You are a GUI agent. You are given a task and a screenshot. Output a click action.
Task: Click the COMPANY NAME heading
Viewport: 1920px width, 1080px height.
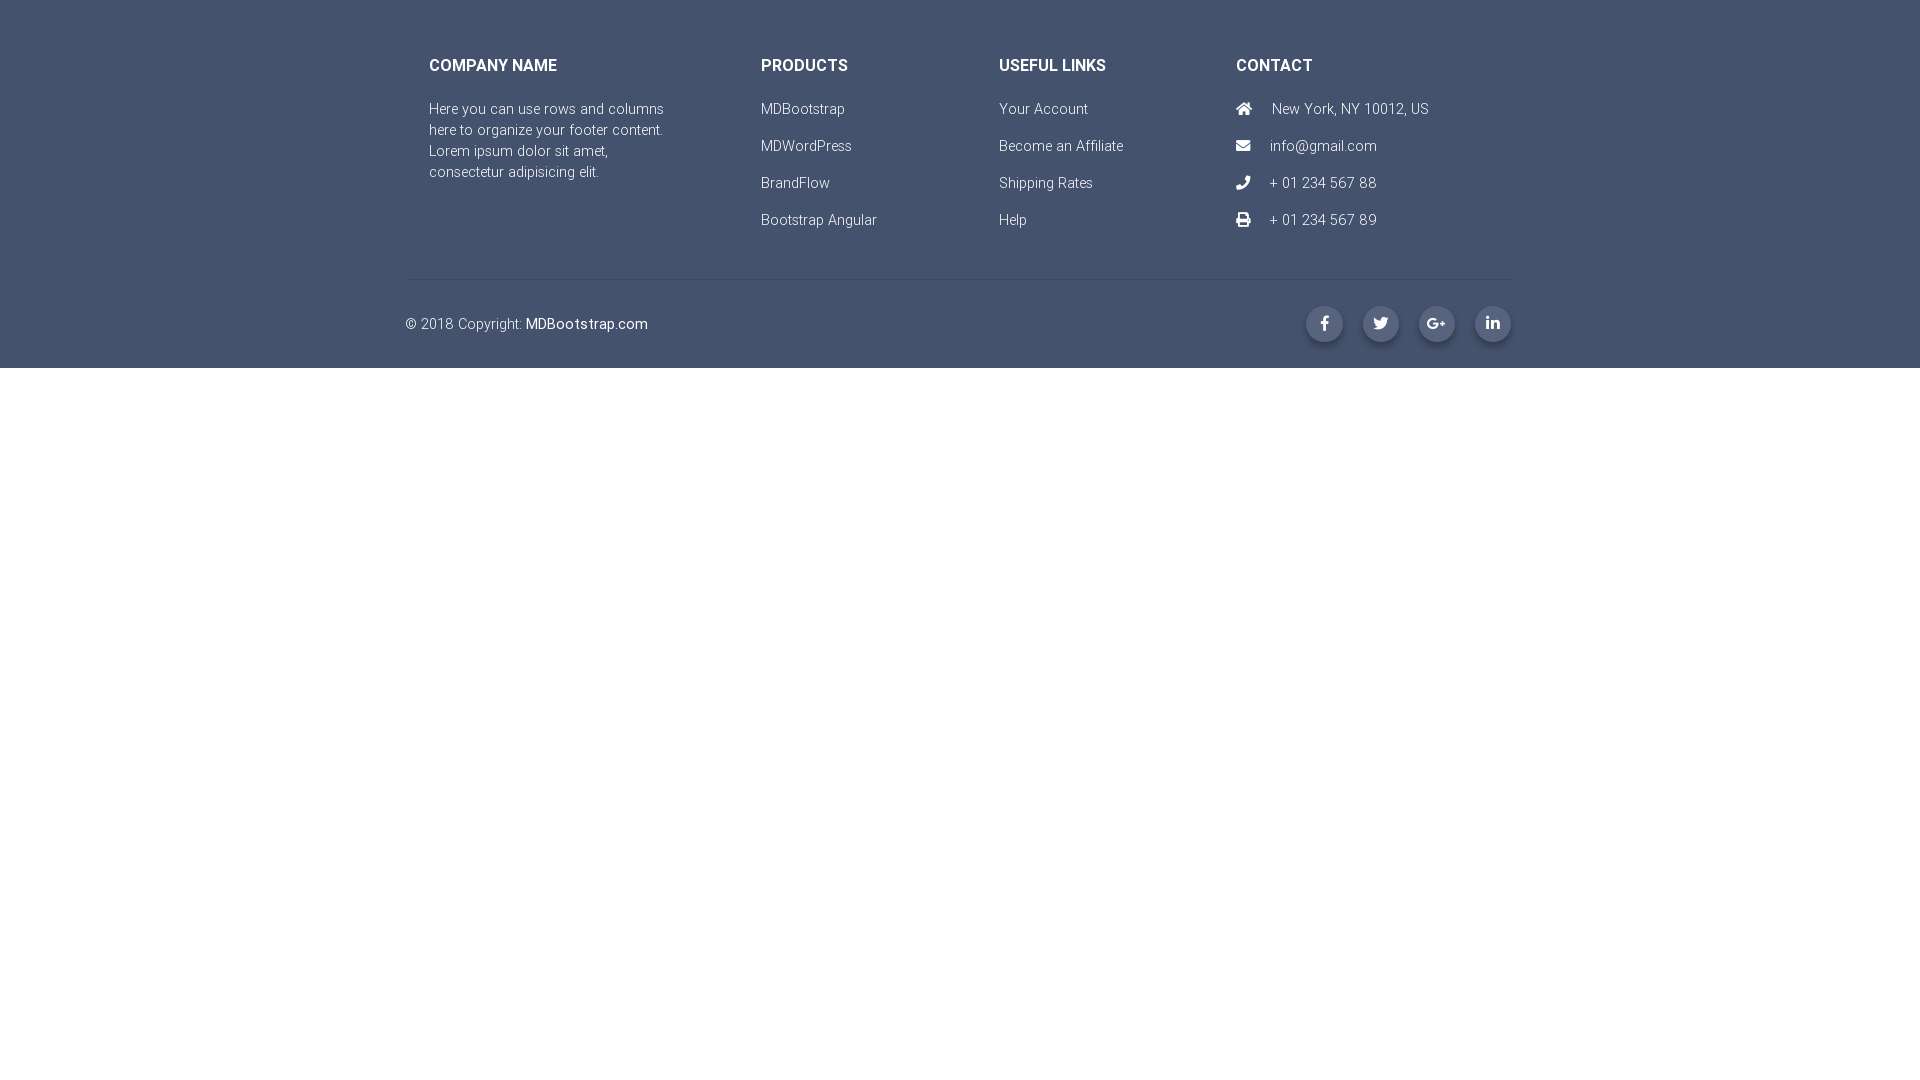(493, 66)
